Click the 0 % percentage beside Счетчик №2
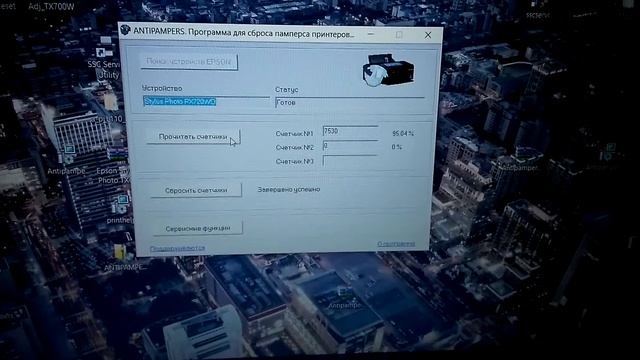The image size is (640, 360). tap(397, 147)
